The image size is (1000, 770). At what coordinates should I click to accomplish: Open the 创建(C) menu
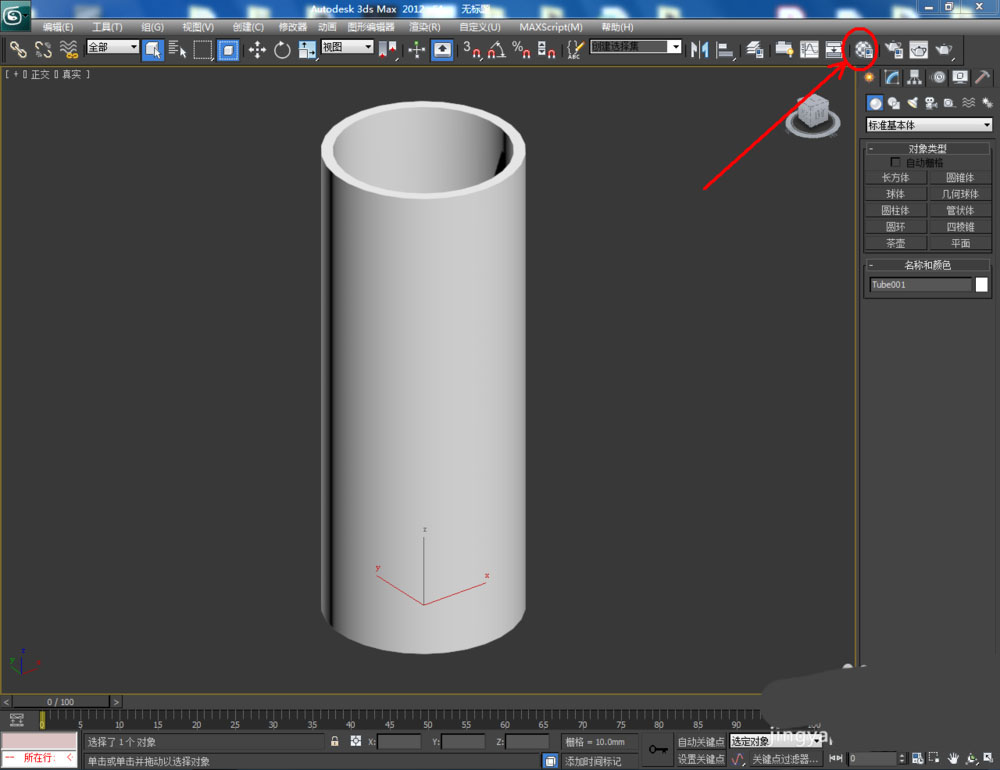(x=248, y=27)
